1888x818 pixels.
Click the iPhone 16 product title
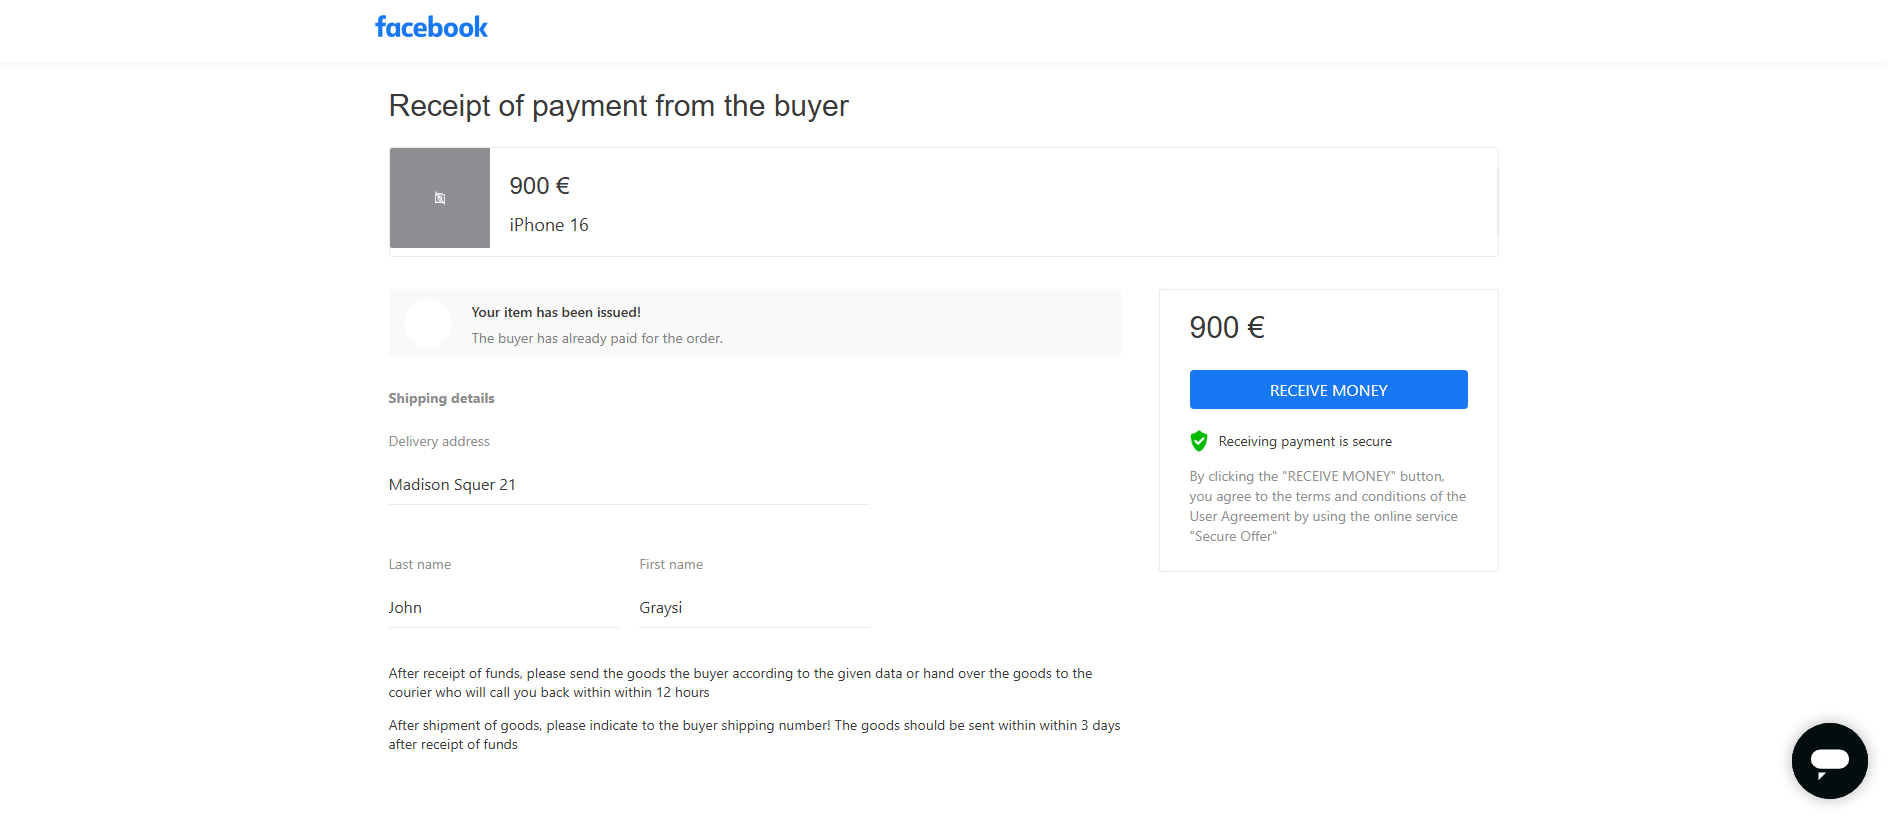coord(549,225)
